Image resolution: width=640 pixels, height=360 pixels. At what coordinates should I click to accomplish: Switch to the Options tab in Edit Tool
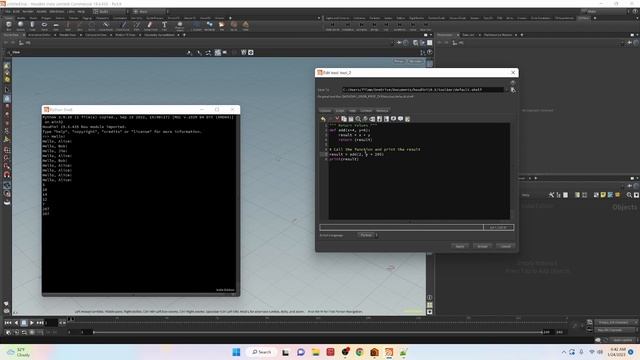pyautogui.click(x=325, y=111)
